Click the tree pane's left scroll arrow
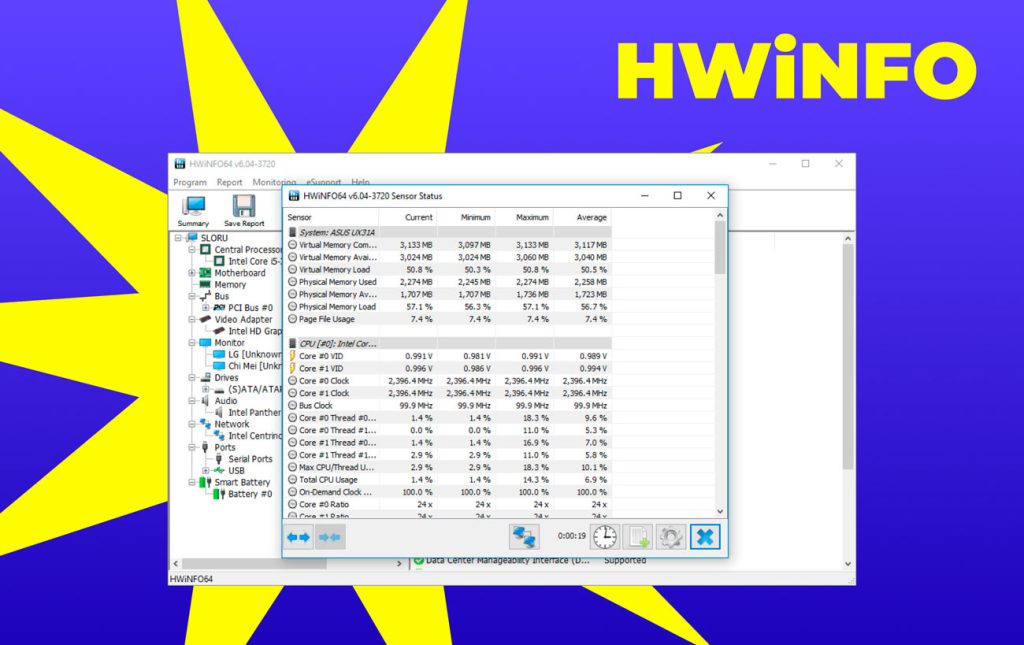 pyautogui.click(x=175, y=563)
